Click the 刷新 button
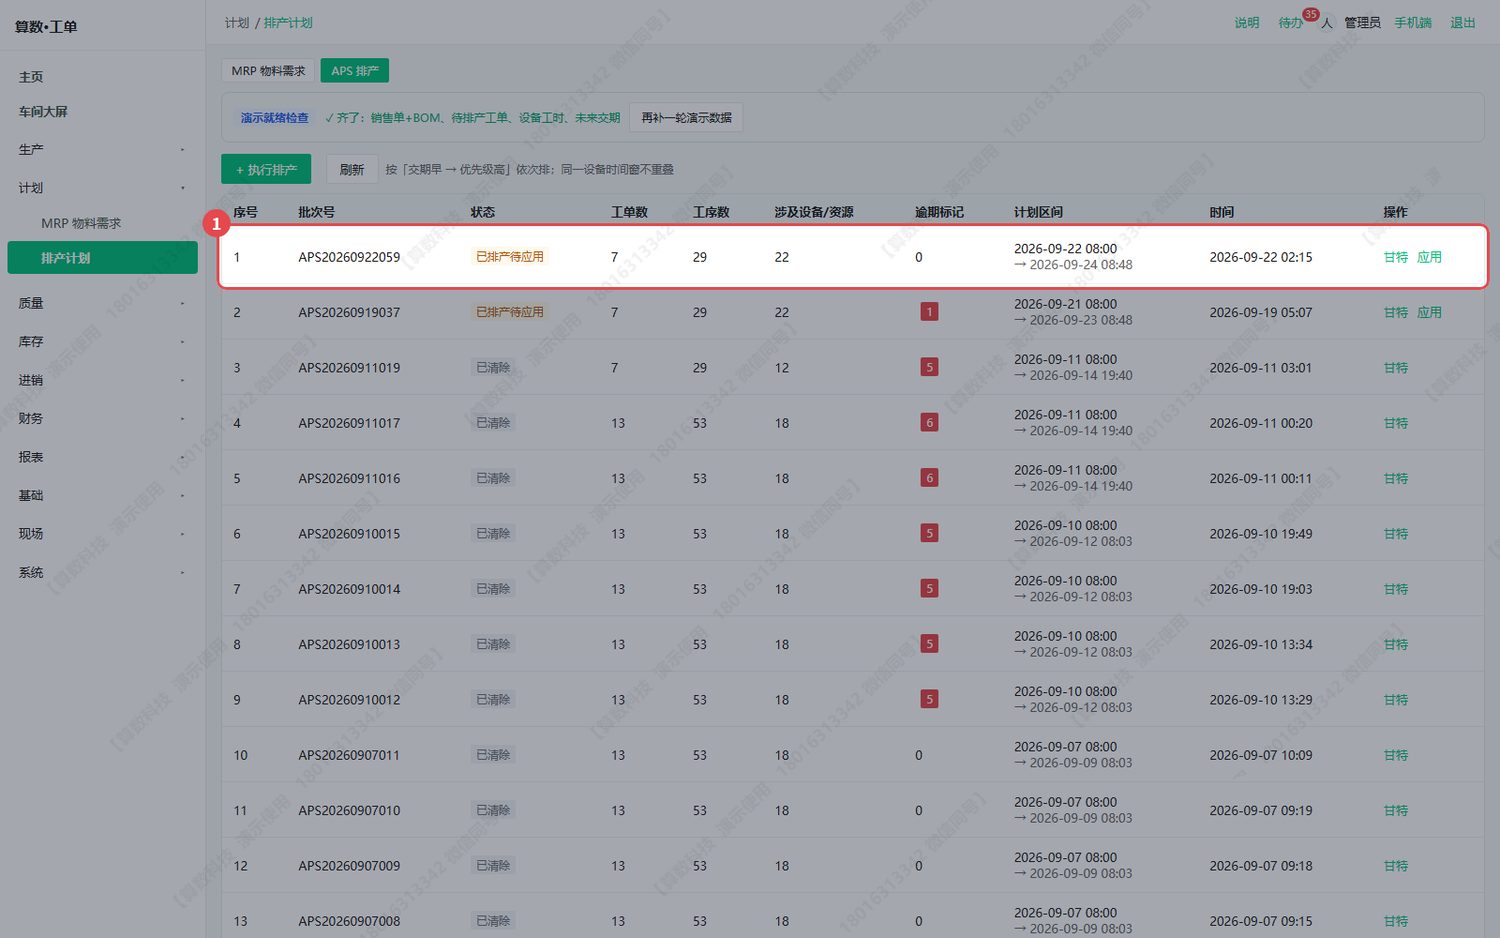This screenshot has height=938, width=1500. click(x=352, y=170)
